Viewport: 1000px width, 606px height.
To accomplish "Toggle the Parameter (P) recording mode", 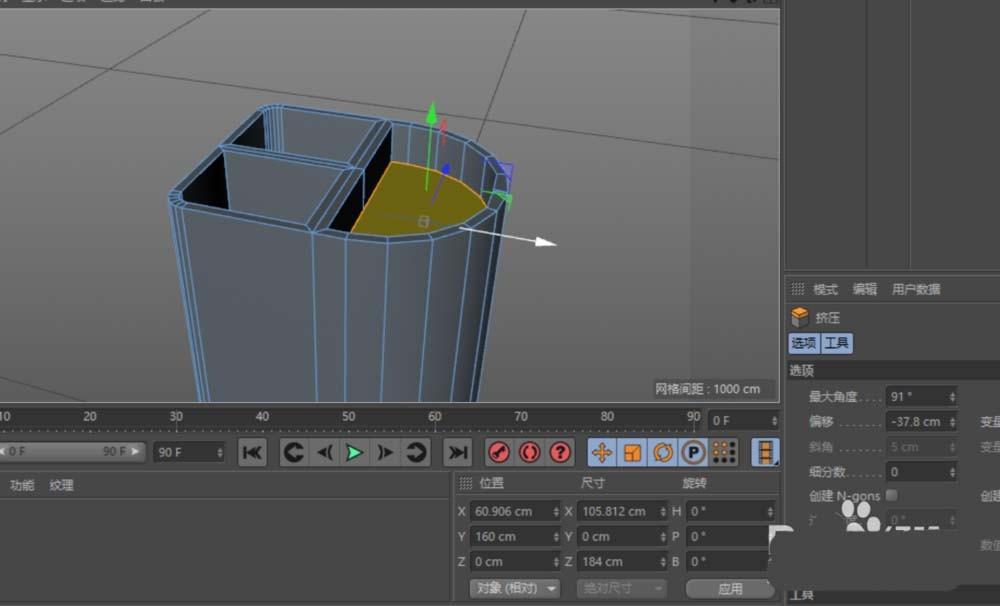I will [693, 452].
